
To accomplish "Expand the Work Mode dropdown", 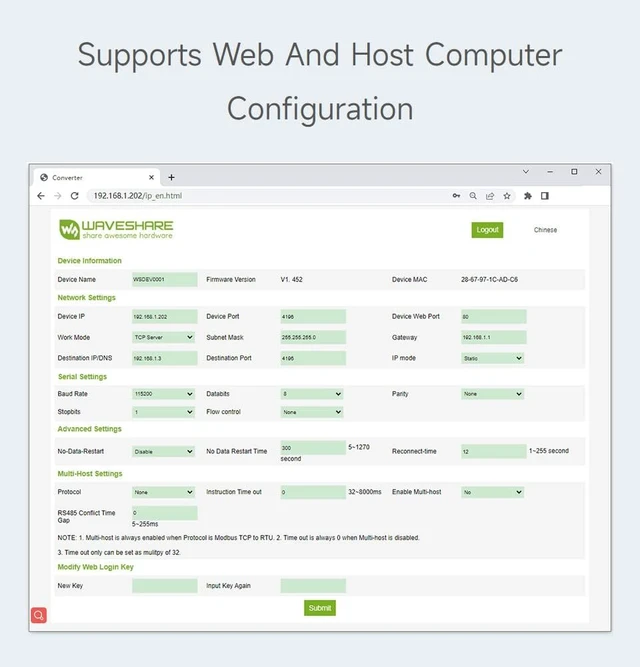I will pos(163,337).
